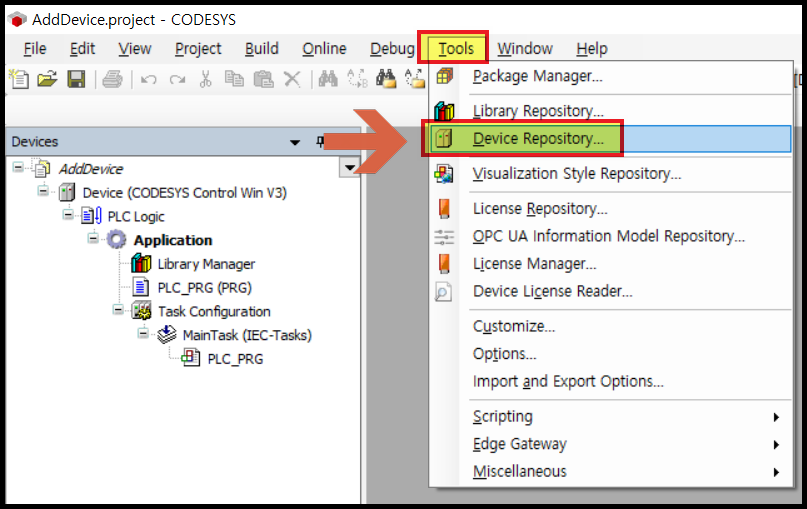Click the Print toolbar icon
Image resolution: width=807 pixels, height=509 pixels.
[112, 79]
